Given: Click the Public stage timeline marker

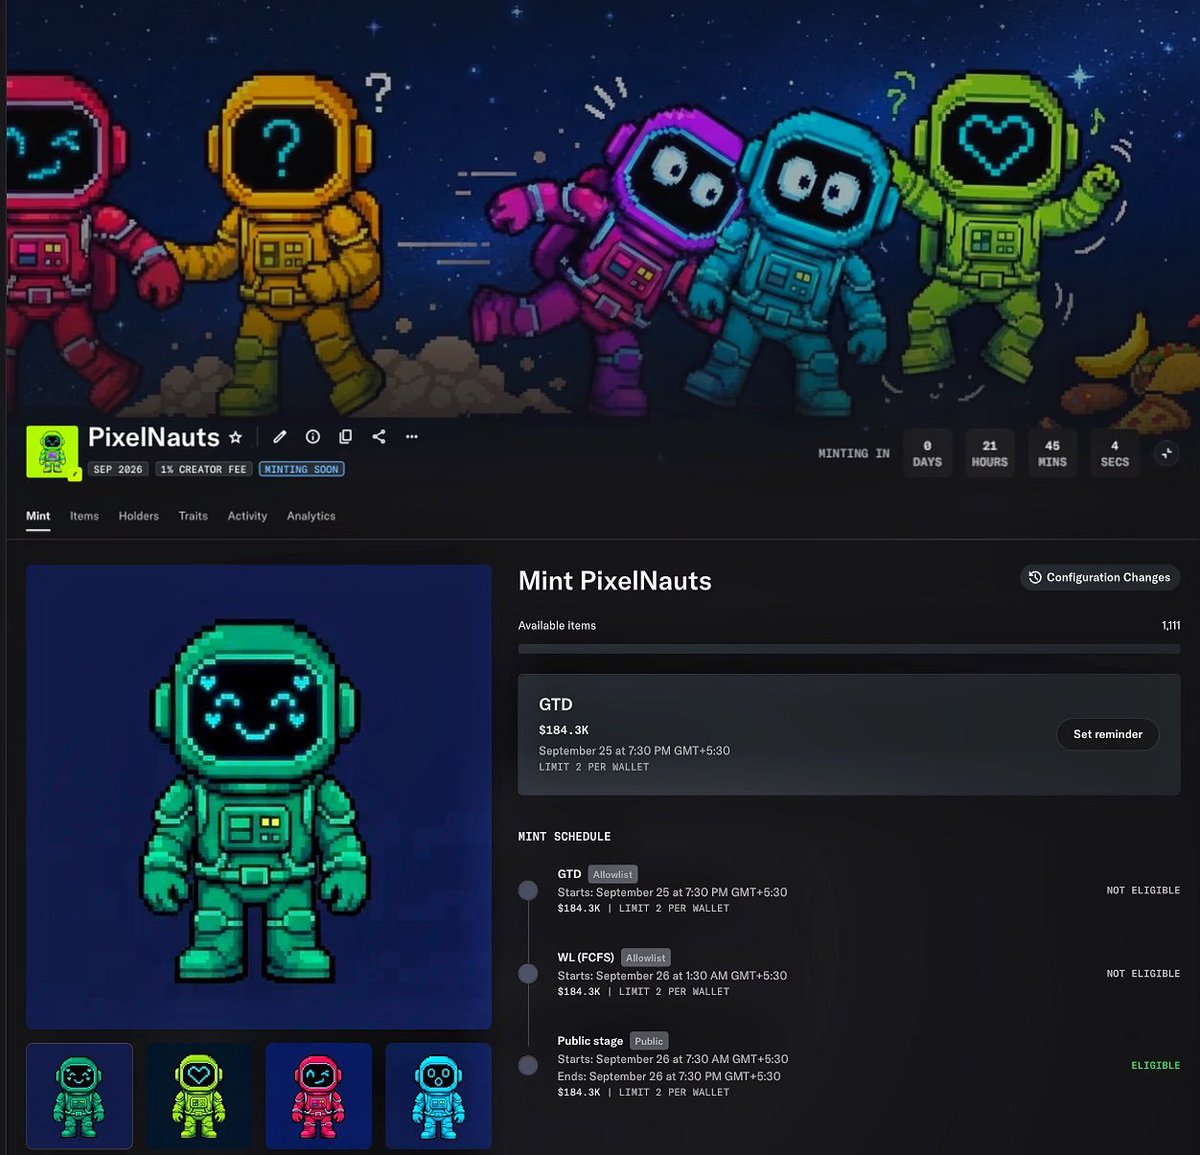Looking at the screenshot, I should point(528,1065).
